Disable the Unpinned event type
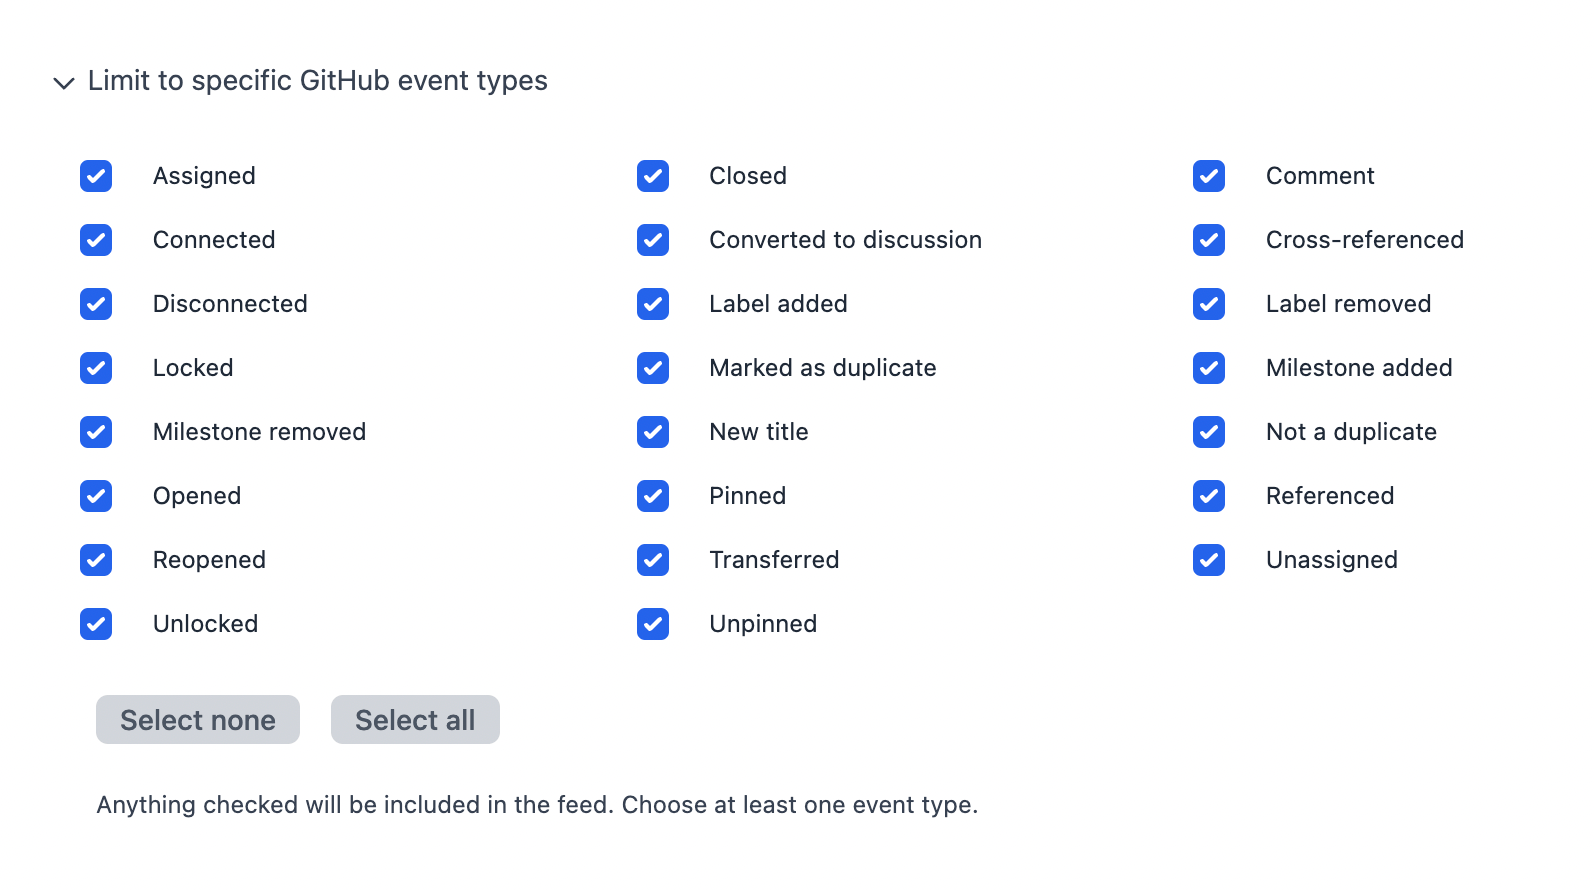The height and width of the screenshot is (890, 1594). (653, 624)
